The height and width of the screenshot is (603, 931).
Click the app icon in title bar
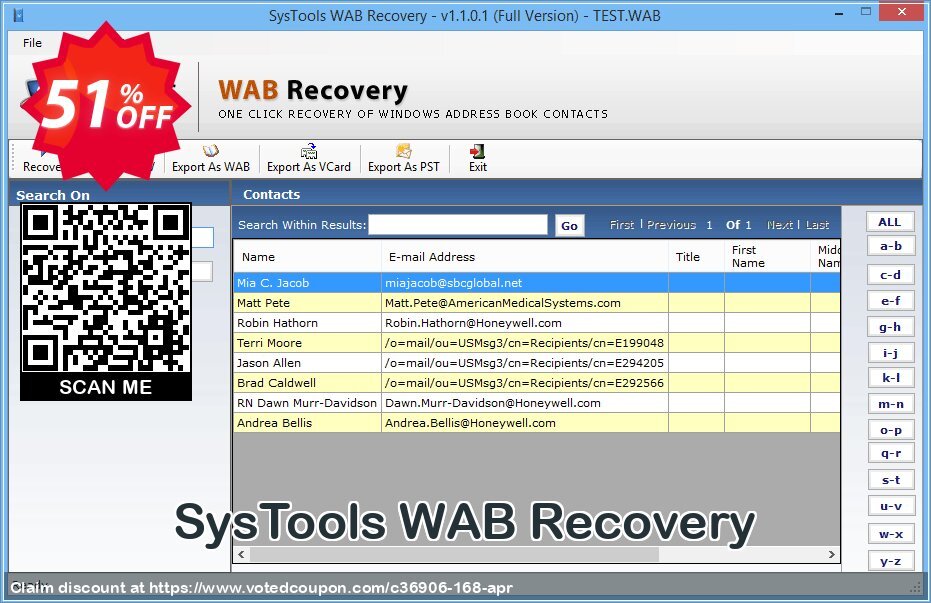[18, 15]
